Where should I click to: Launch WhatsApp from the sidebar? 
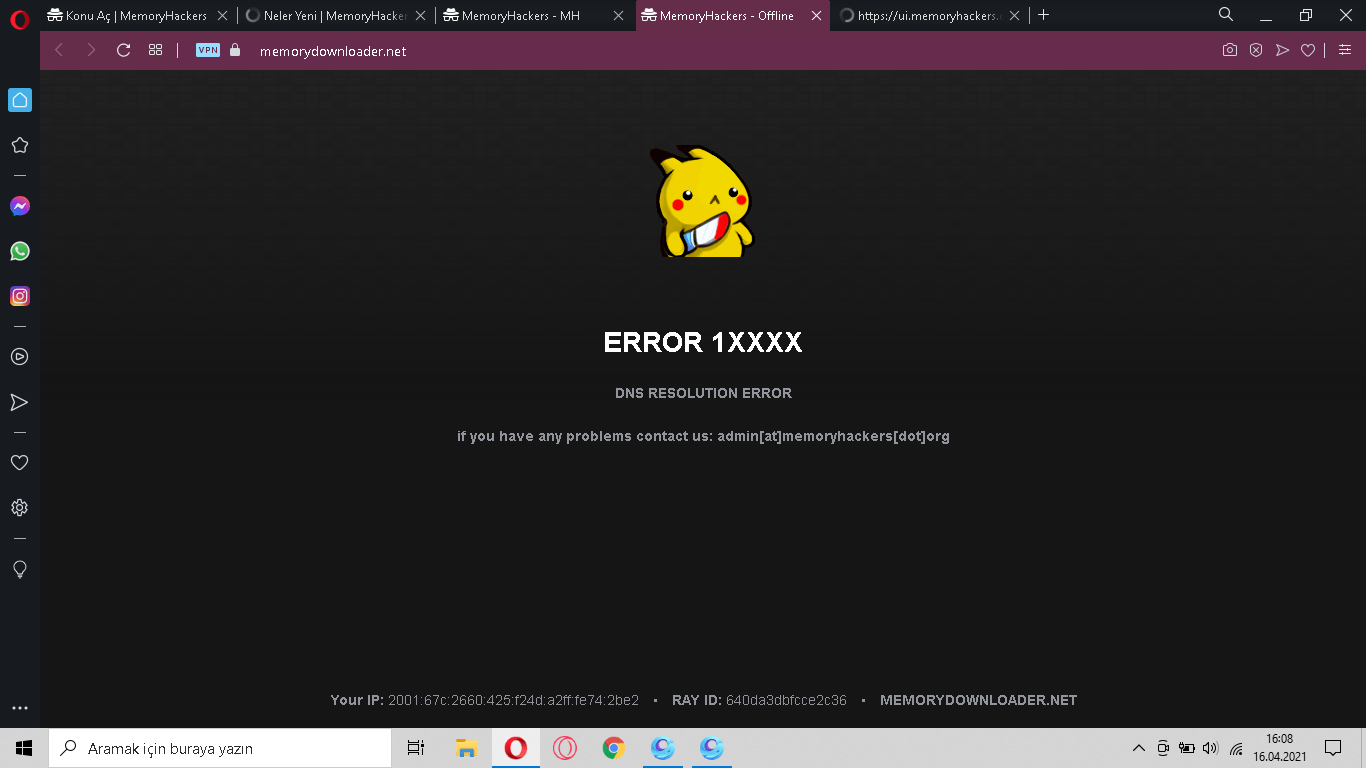point(20,251)
